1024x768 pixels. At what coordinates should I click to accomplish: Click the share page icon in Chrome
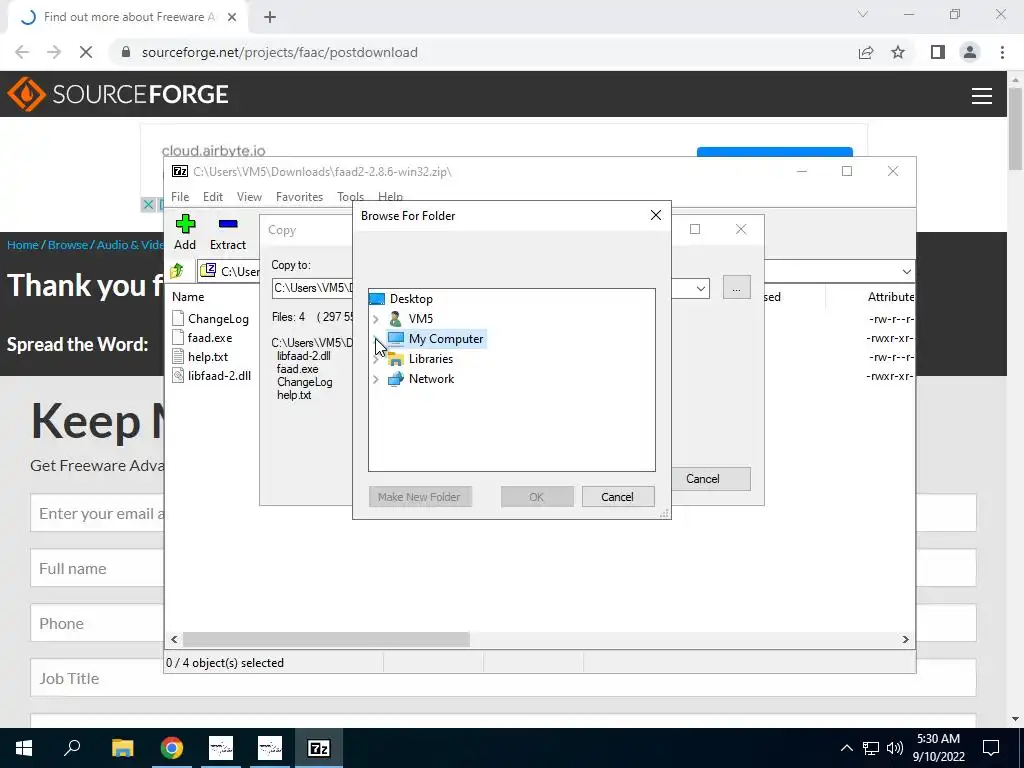866,52
